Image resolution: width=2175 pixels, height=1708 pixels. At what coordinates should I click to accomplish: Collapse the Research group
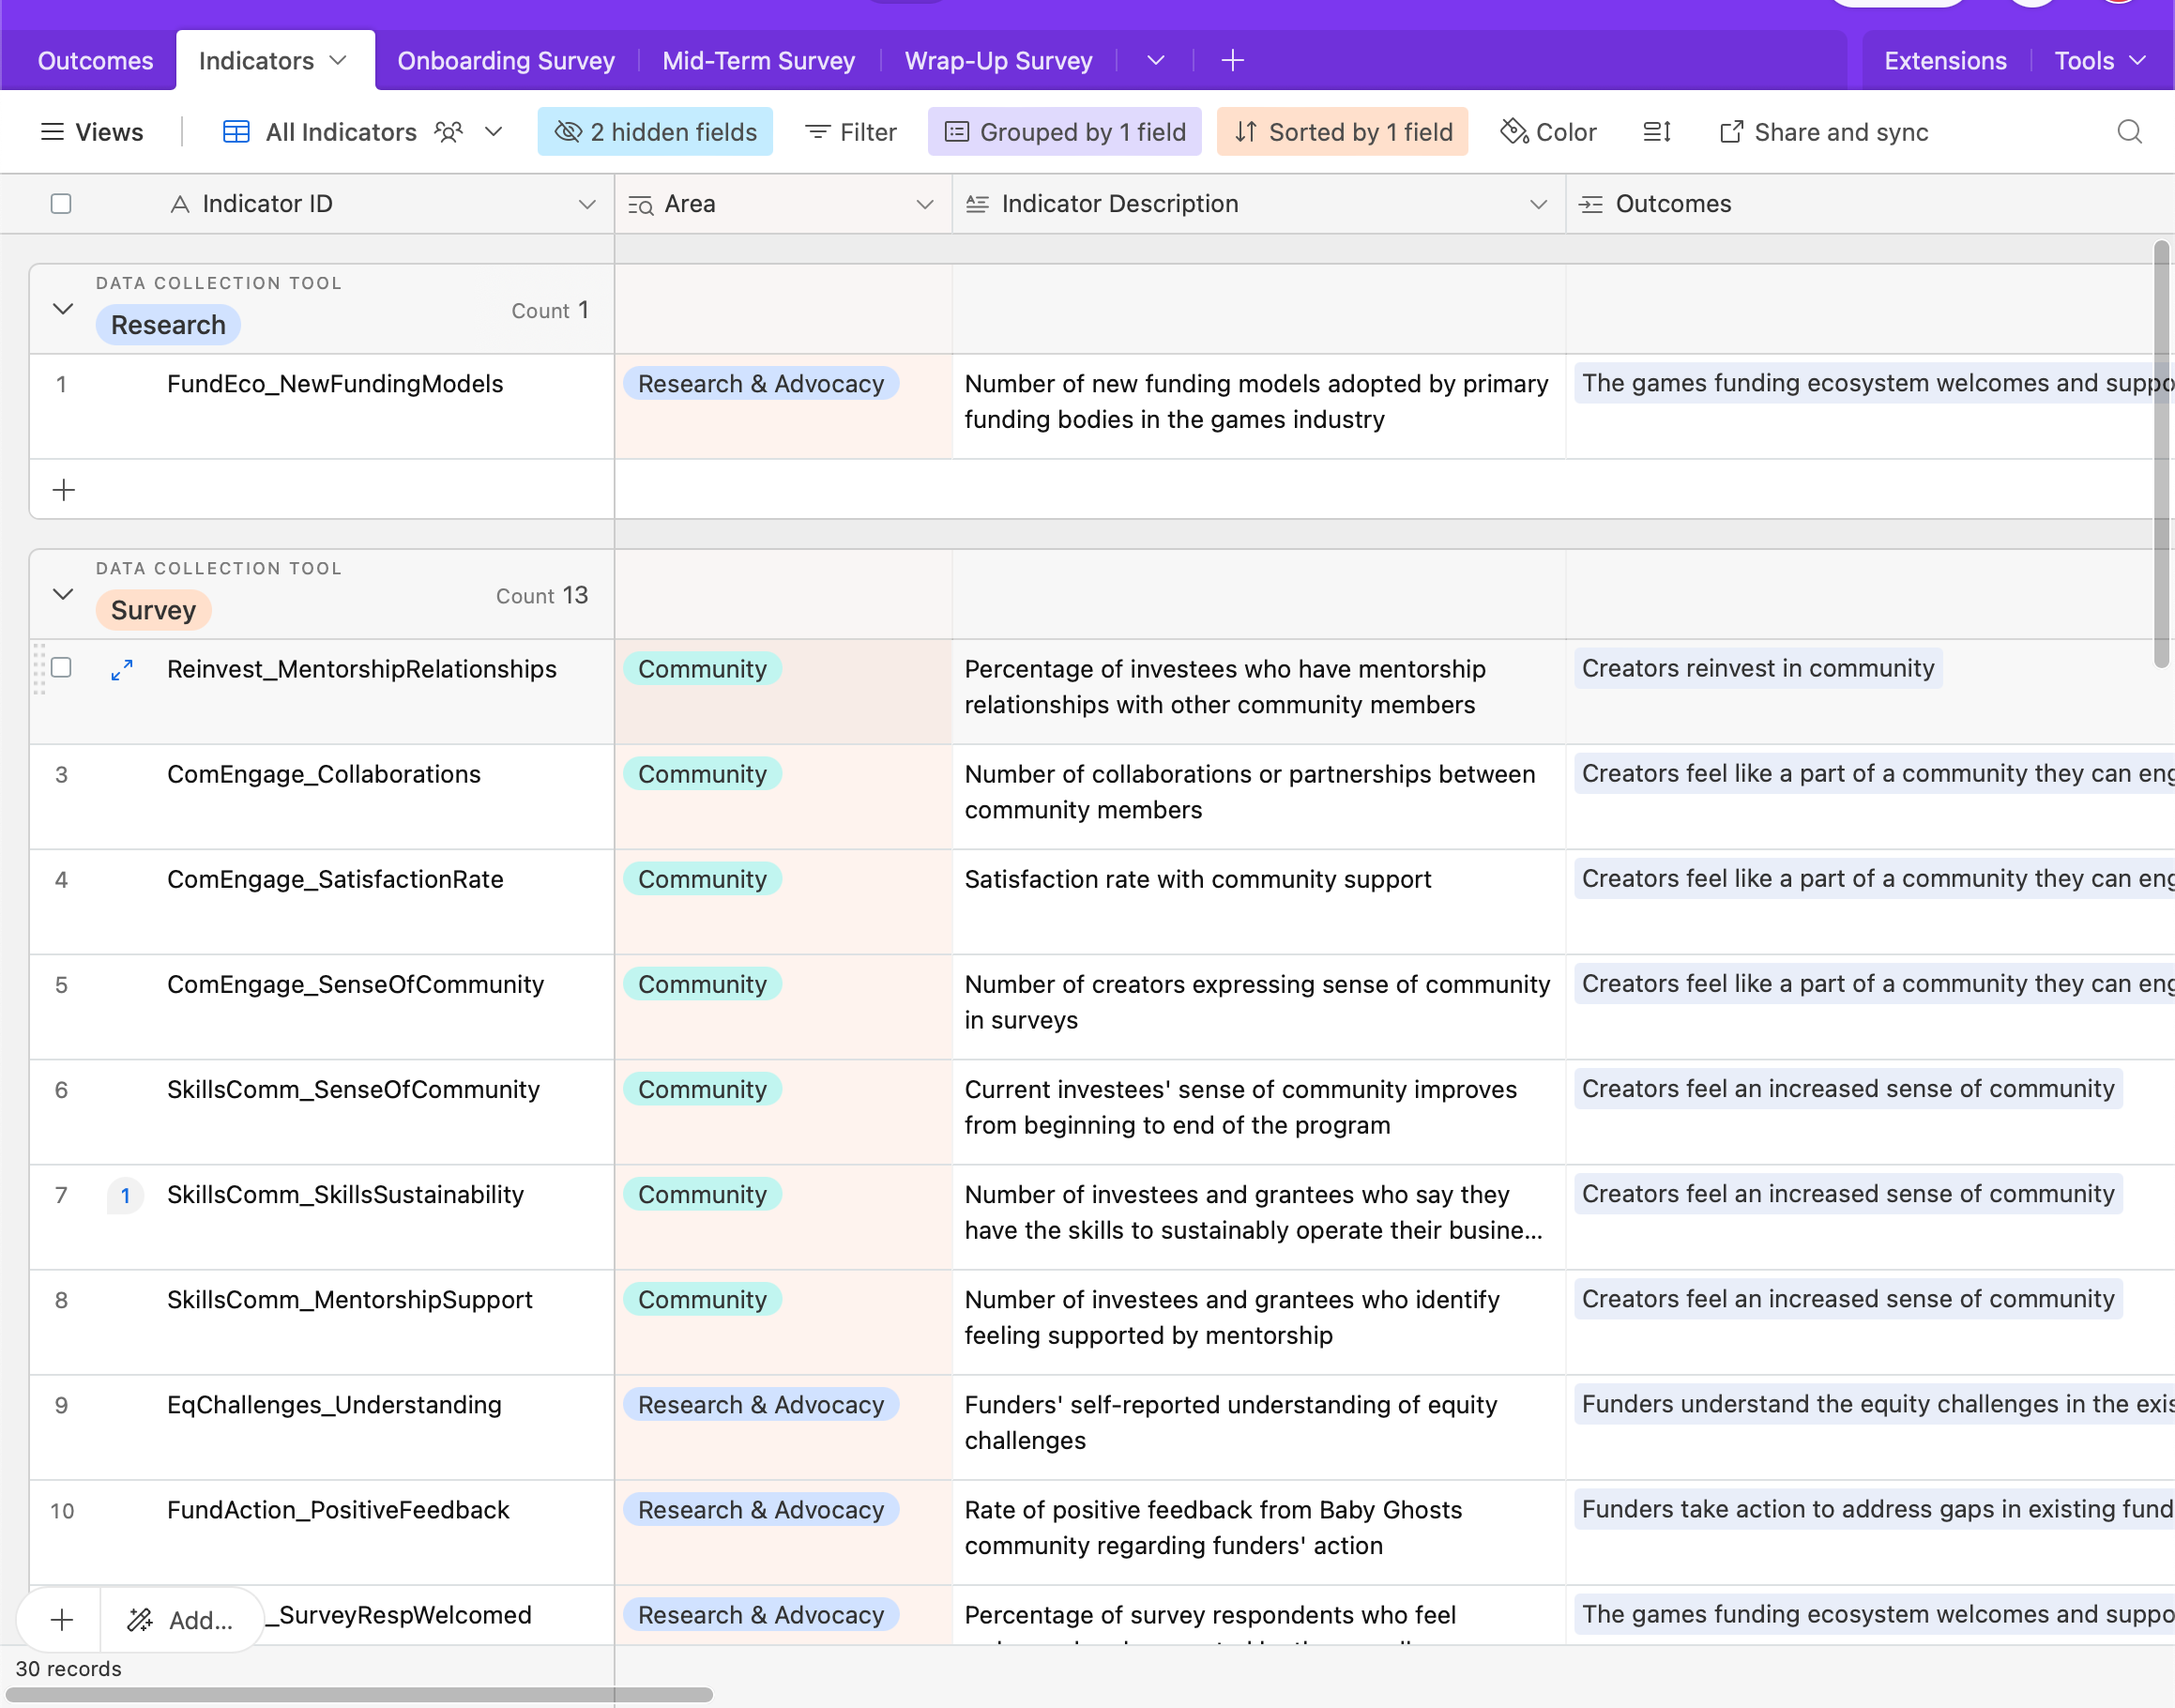click(63, 309)
